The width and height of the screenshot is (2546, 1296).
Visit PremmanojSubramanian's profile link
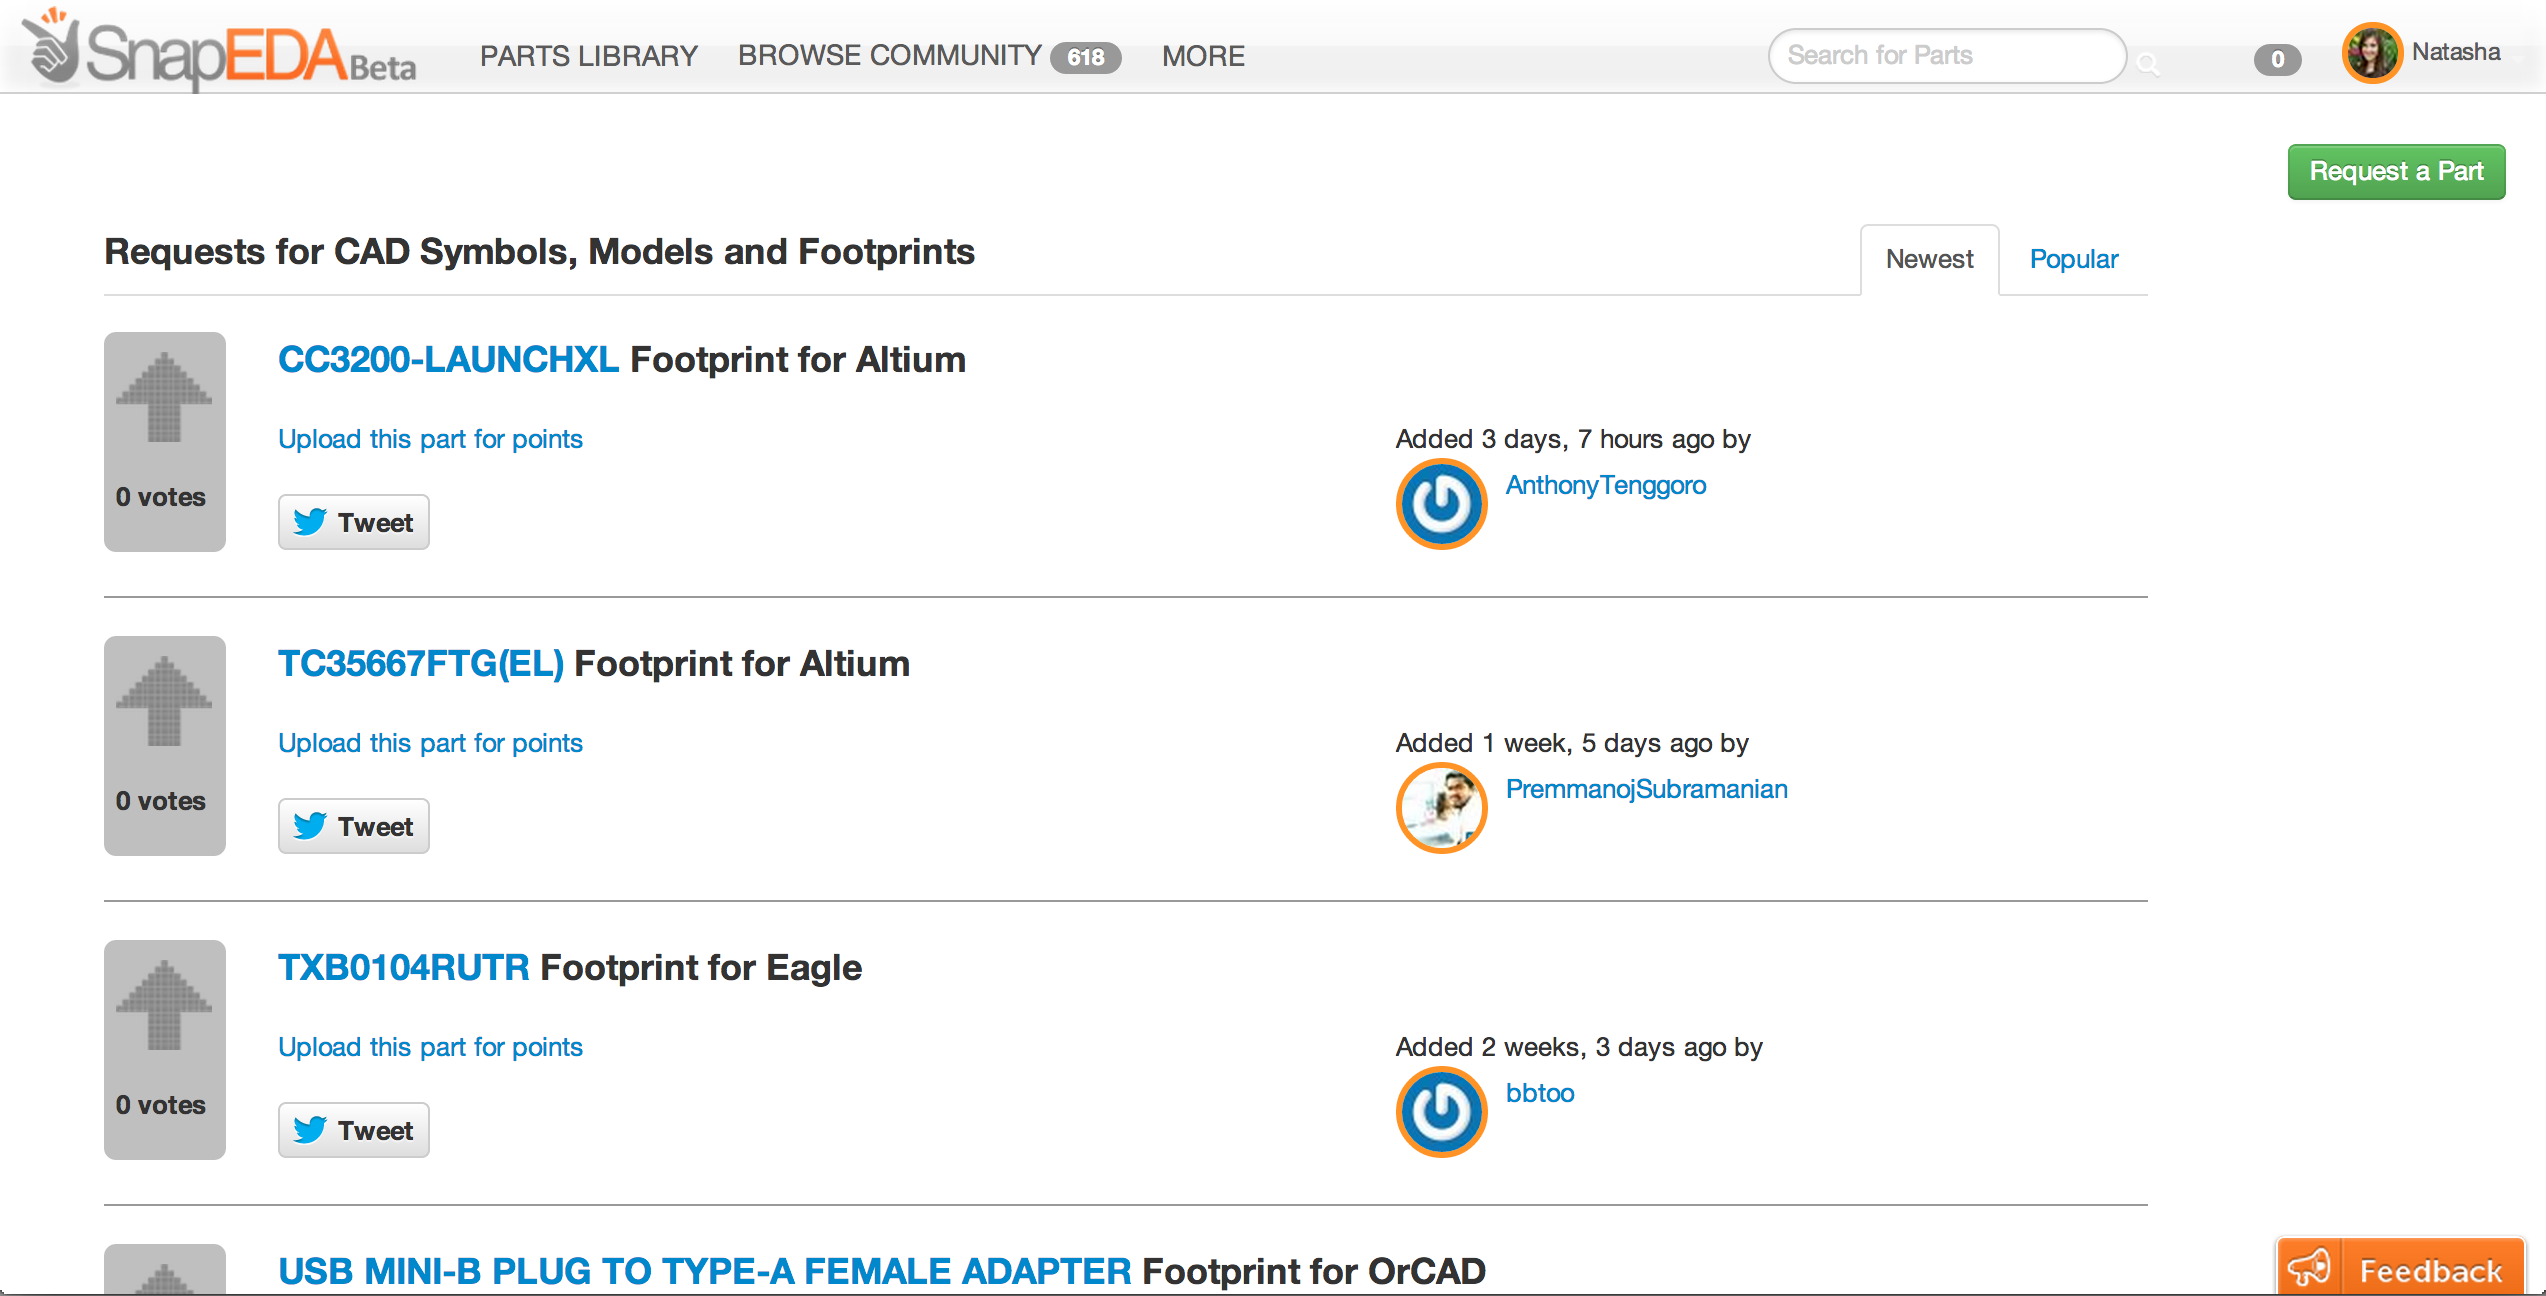click(1646, 789)
